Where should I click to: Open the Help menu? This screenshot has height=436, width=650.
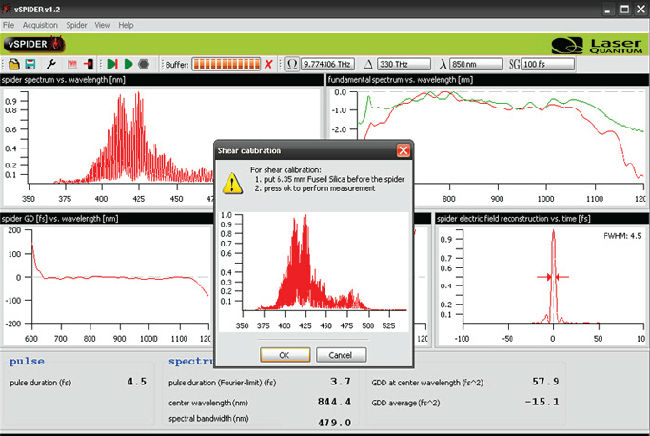tap(127, 24)
